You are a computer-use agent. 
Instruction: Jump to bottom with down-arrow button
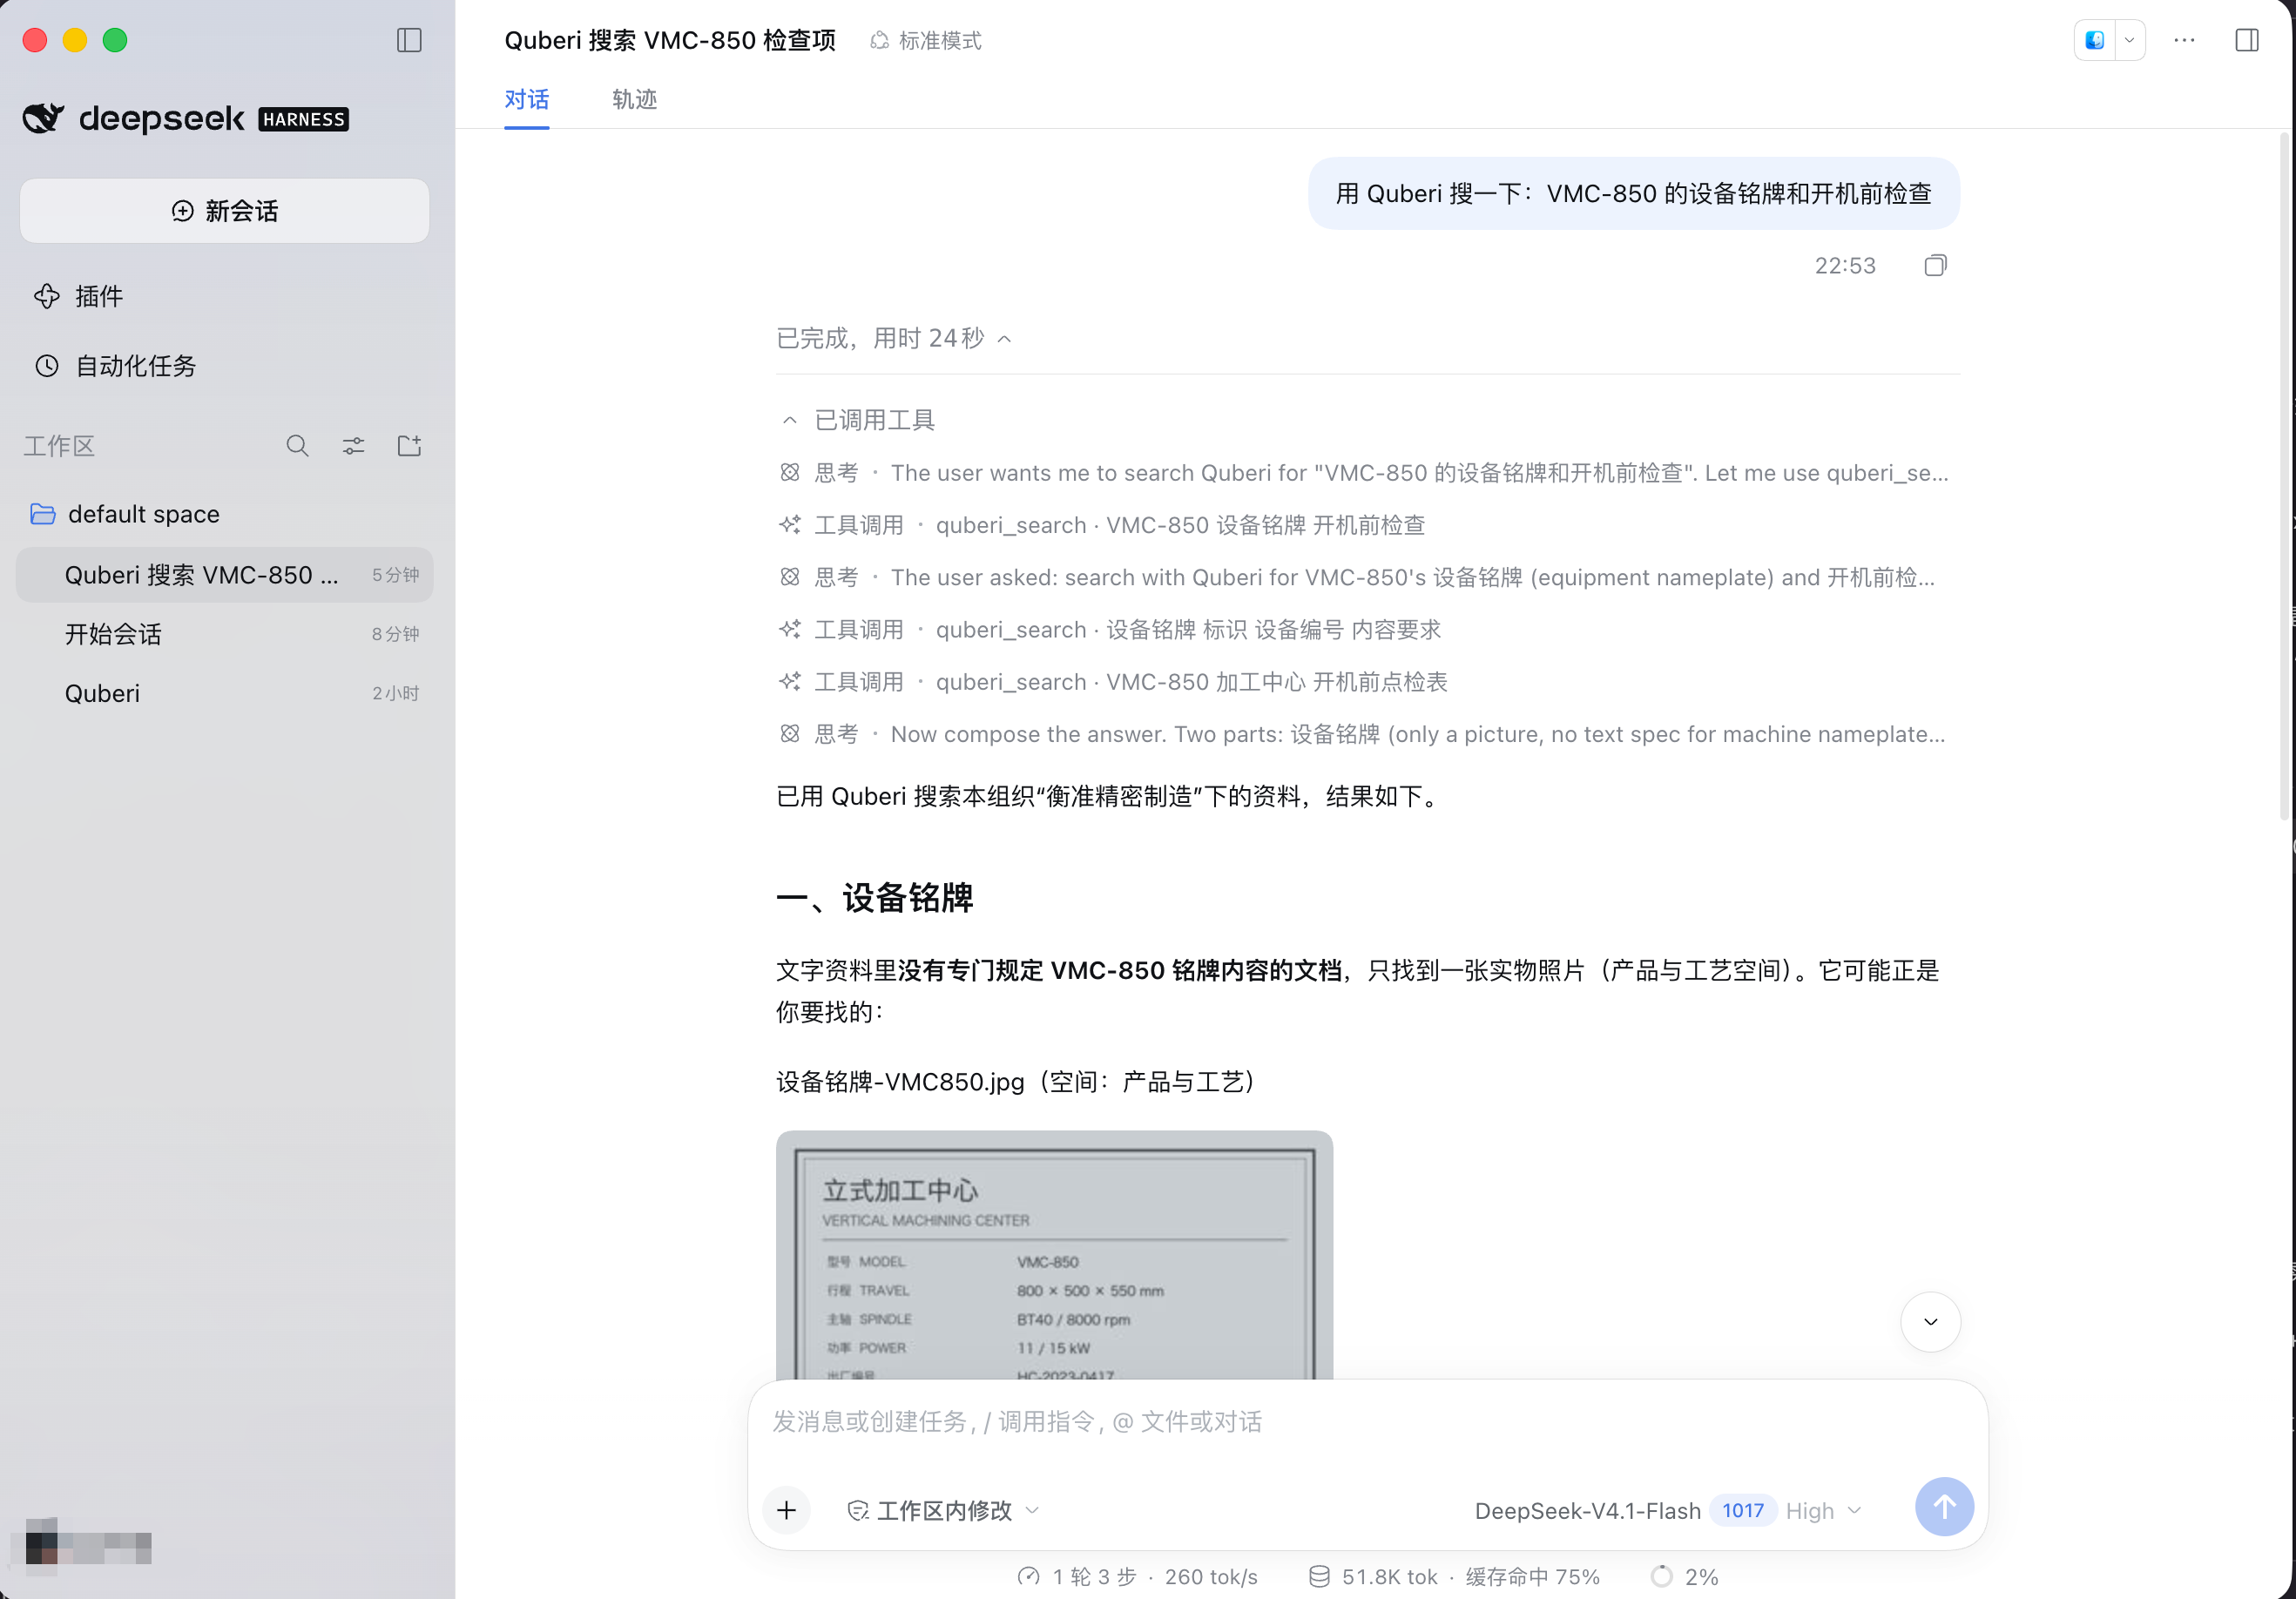[1930, 1322]
